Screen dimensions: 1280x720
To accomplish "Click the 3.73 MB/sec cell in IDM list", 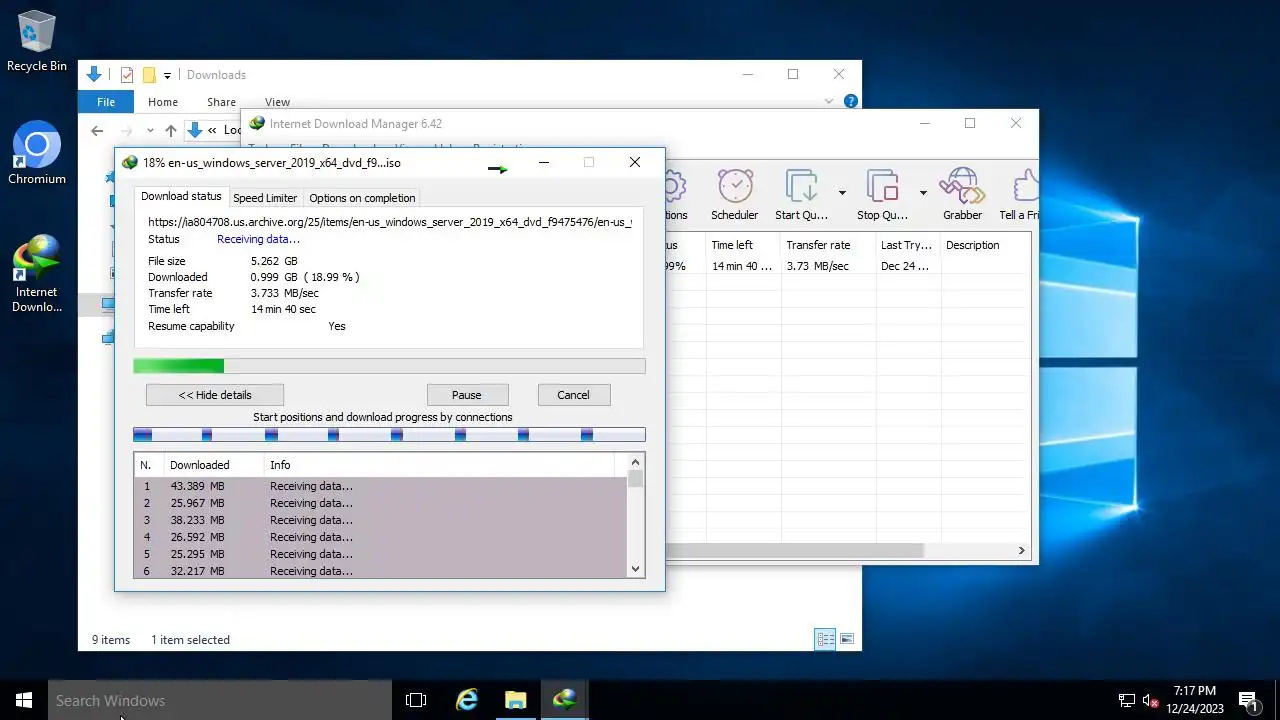I will click(817, 266).
